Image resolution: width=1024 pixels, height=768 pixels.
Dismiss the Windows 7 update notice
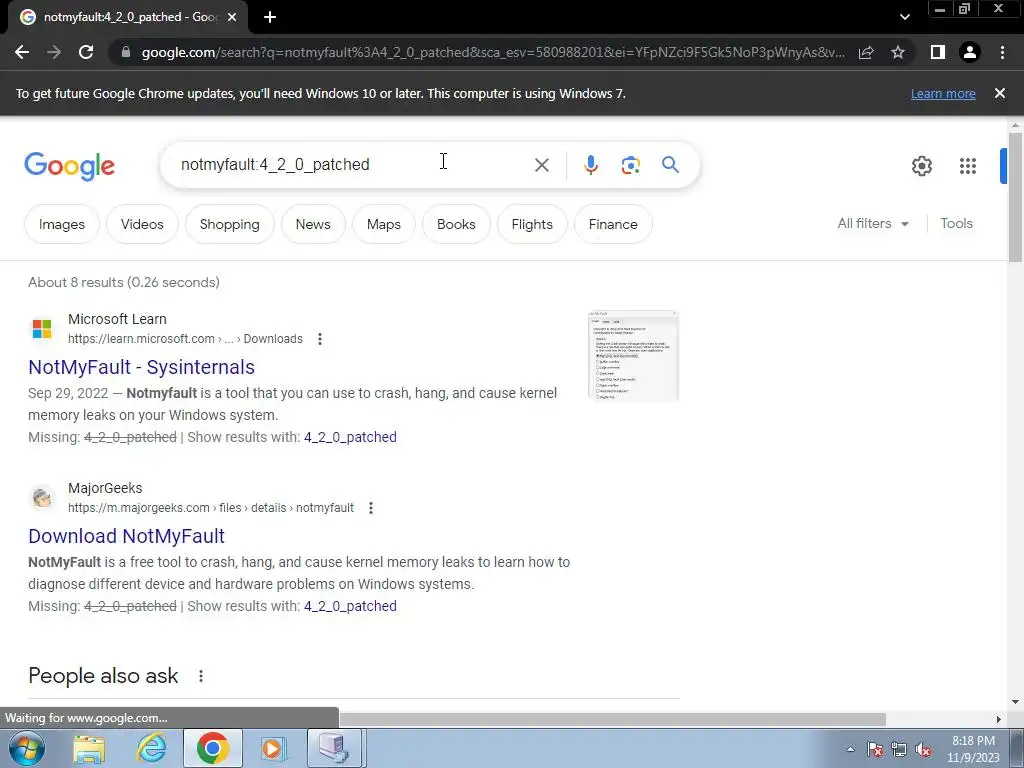coord(999,93)
